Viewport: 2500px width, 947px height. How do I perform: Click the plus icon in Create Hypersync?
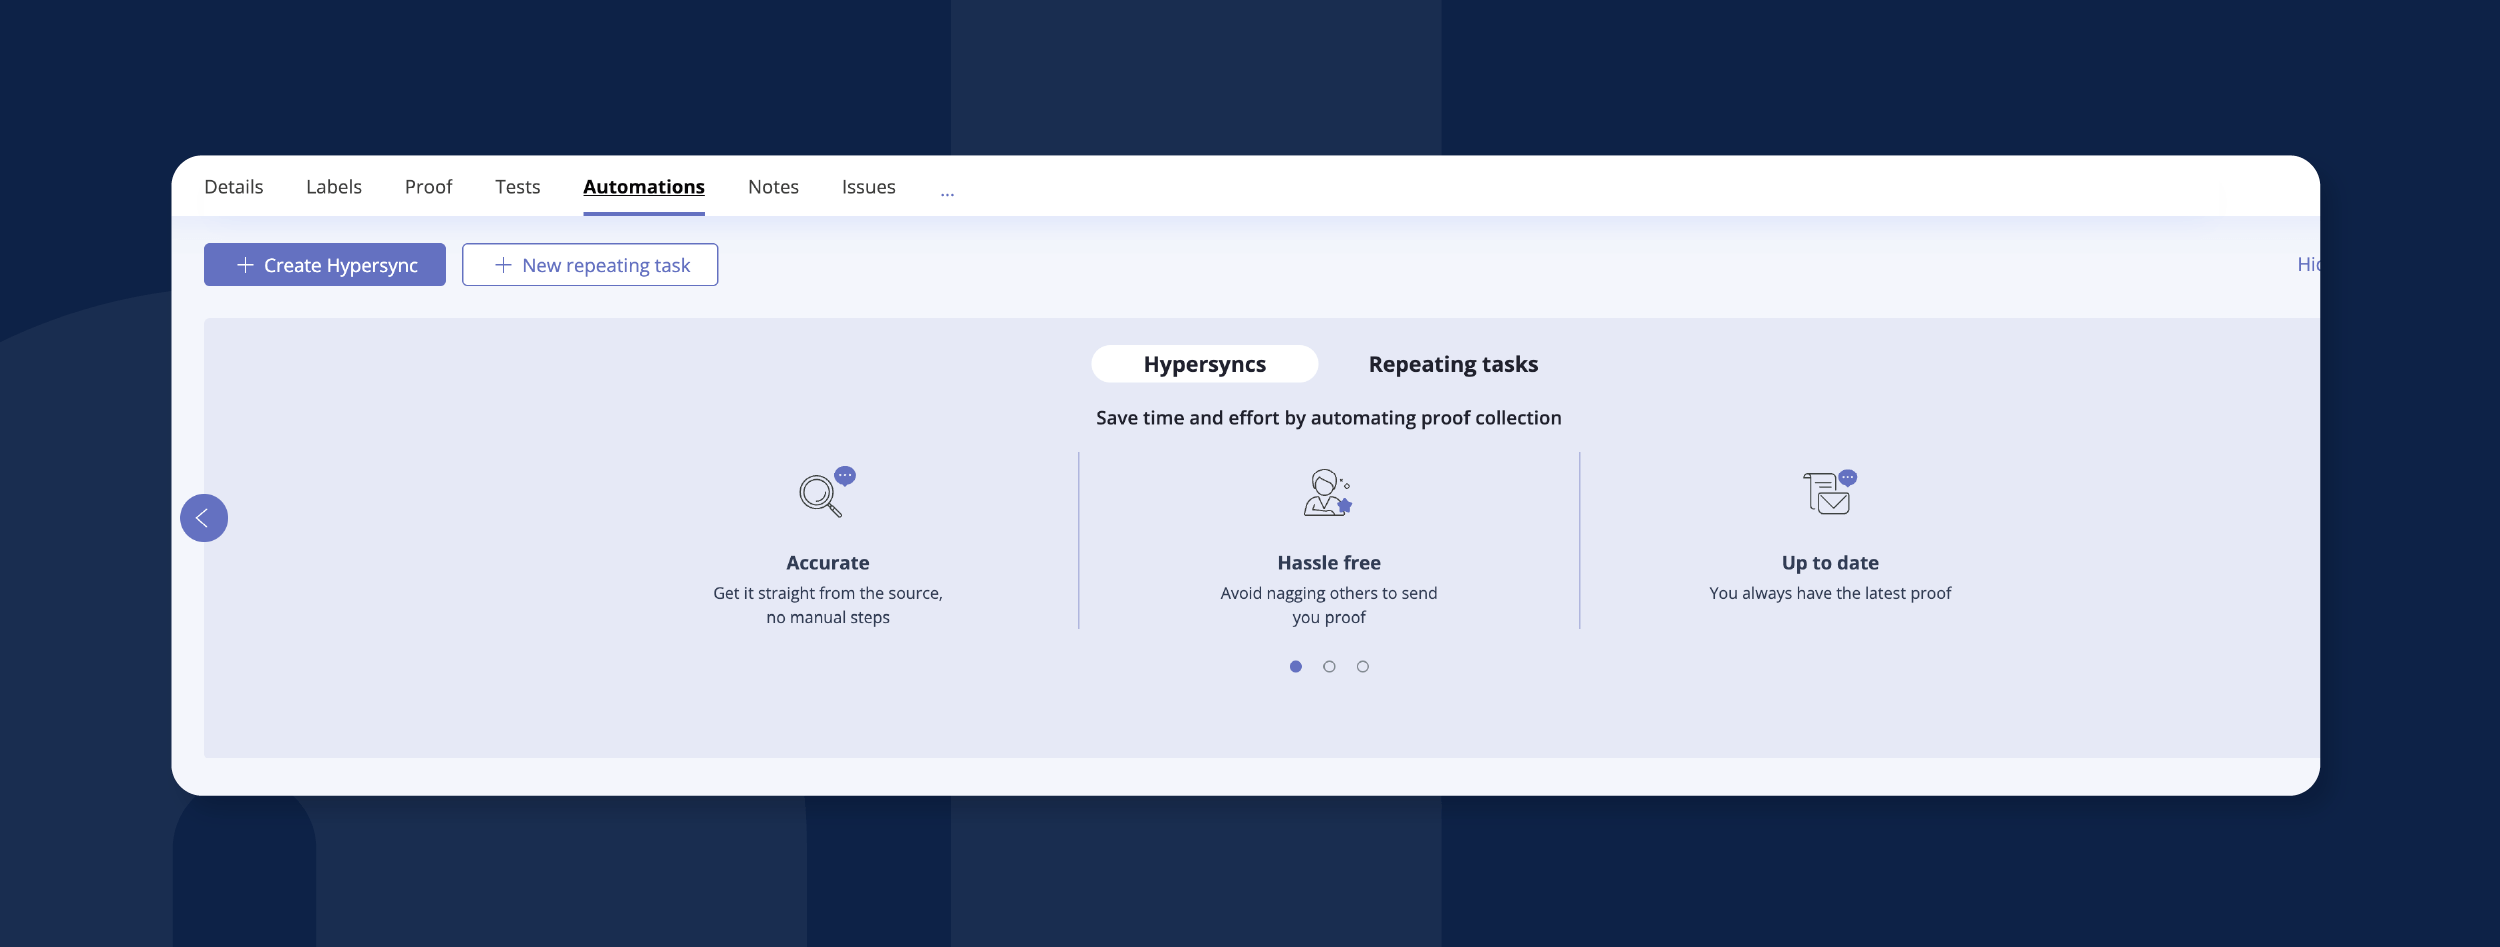(245, 265)
